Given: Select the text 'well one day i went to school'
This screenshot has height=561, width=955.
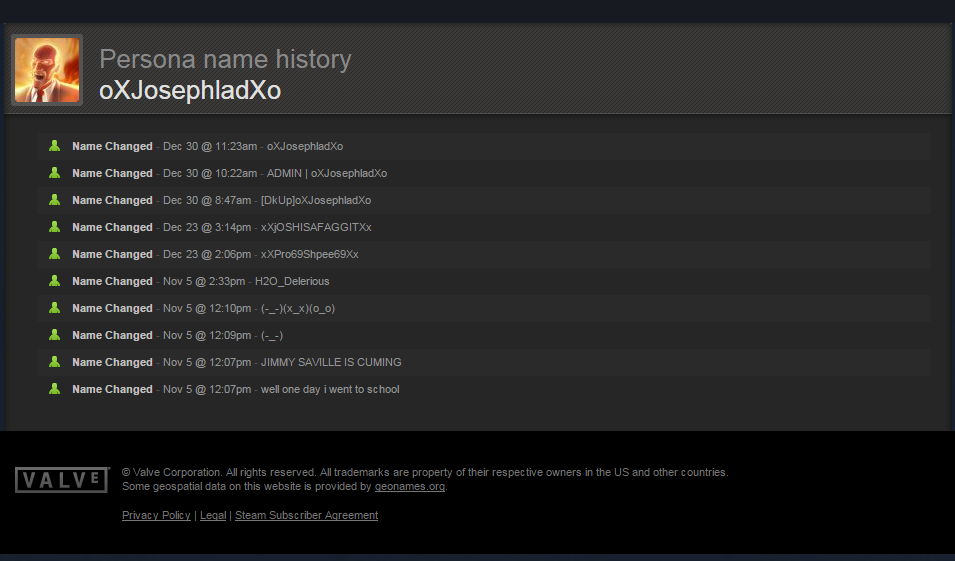Looking at the screenshot, I should [x=330, y=389].
